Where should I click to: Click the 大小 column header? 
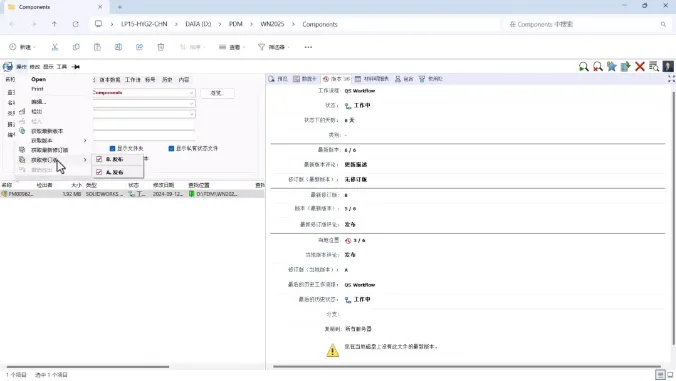76,185
